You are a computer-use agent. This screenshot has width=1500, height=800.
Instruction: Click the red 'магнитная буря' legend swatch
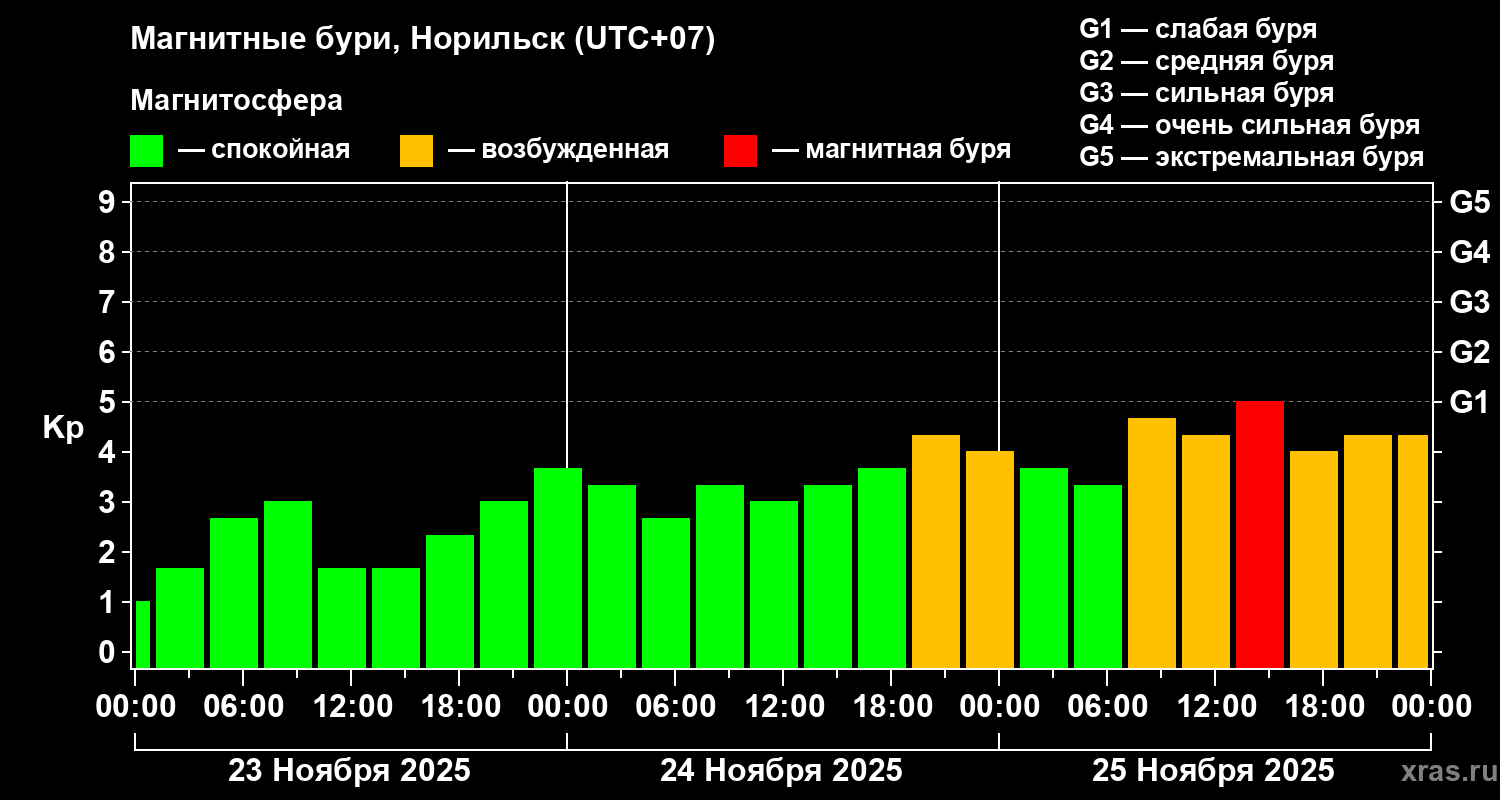point(740,151)
